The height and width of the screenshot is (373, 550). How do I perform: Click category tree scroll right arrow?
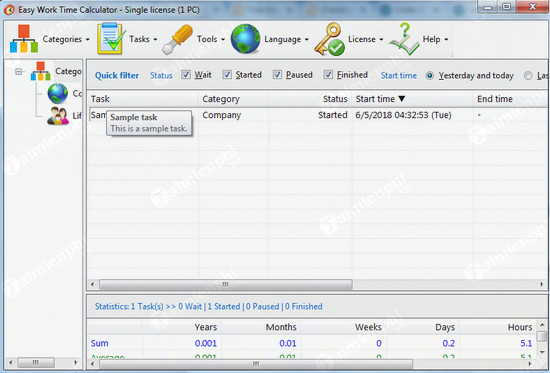76,362
